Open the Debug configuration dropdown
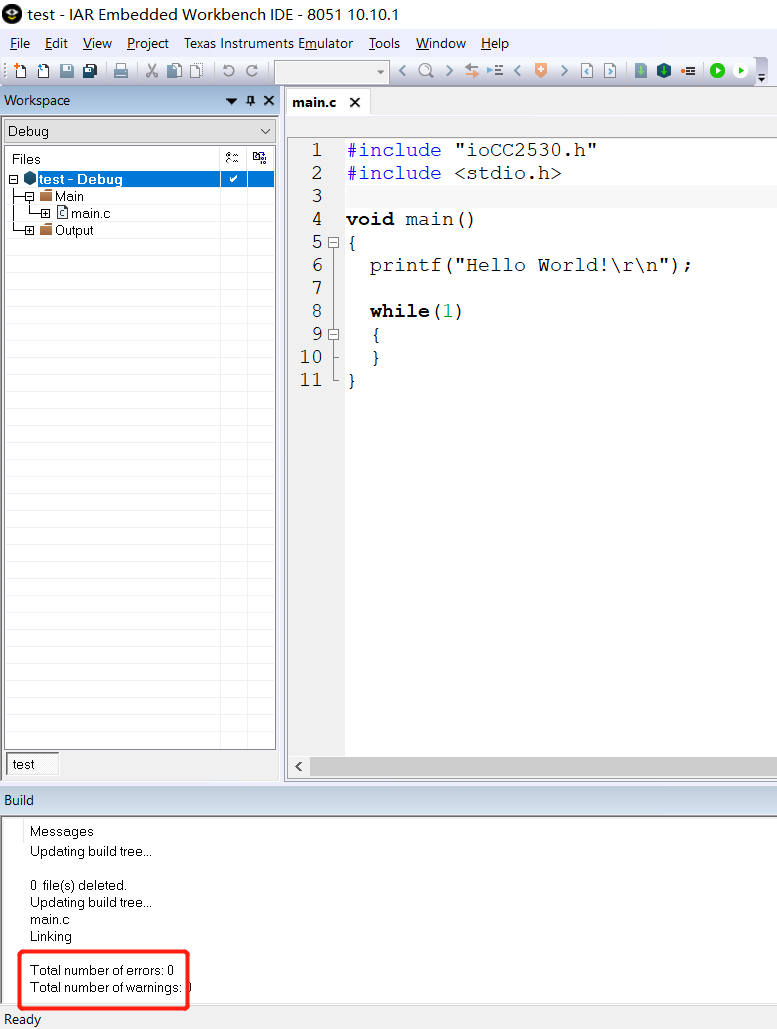The height and width of the screenshot is (1029, 777). point(140,131)
